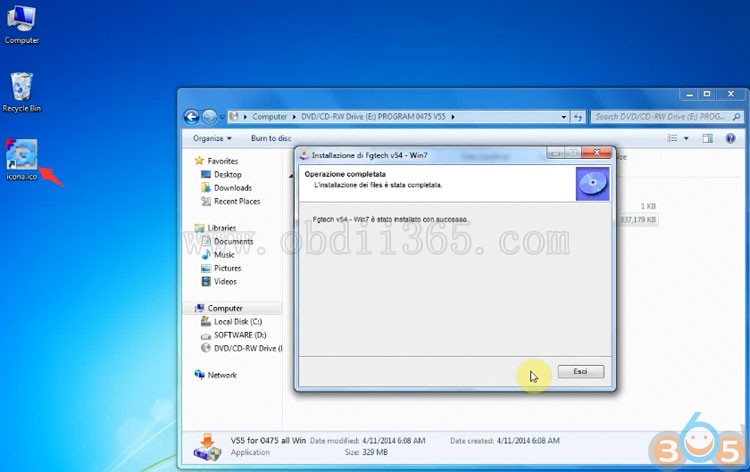Open the Music library
Screen dimensions: 750x472
coord(224,255)
